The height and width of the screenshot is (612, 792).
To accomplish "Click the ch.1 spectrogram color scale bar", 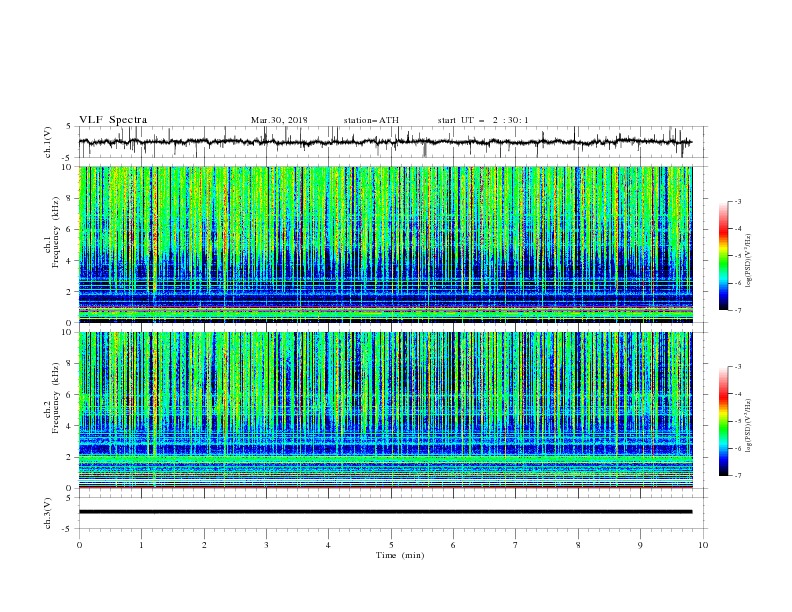I will click(x=723, y=256).
